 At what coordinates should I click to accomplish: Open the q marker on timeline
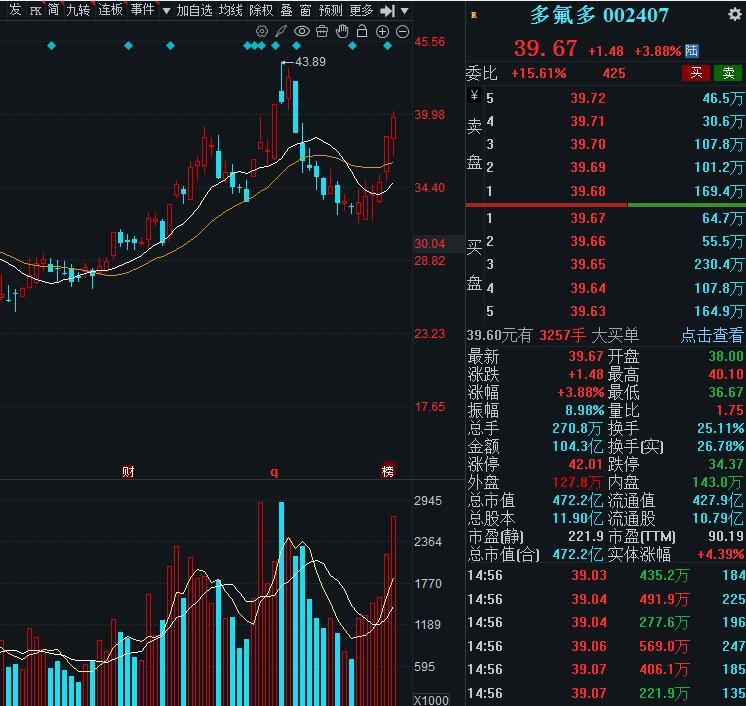pyautogui.click(x=274, y=472)
